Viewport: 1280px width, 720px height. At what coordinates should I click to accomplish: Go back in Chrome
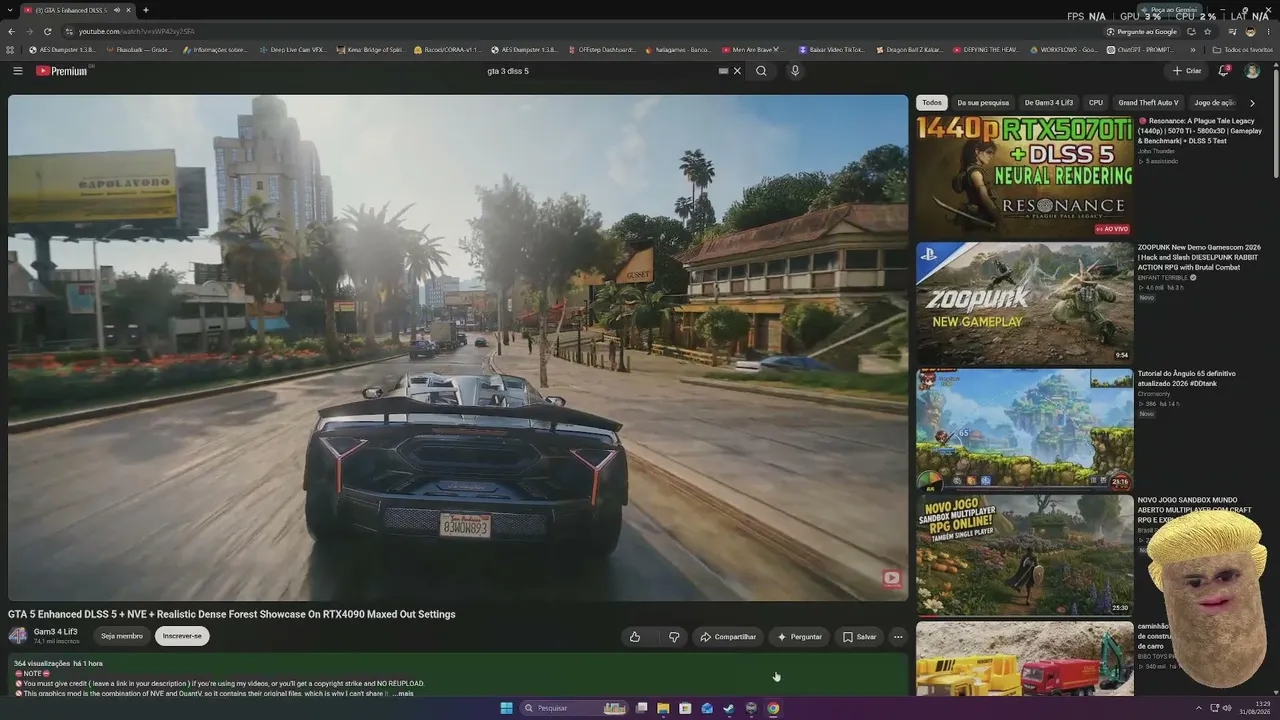(x=11, y=31)
